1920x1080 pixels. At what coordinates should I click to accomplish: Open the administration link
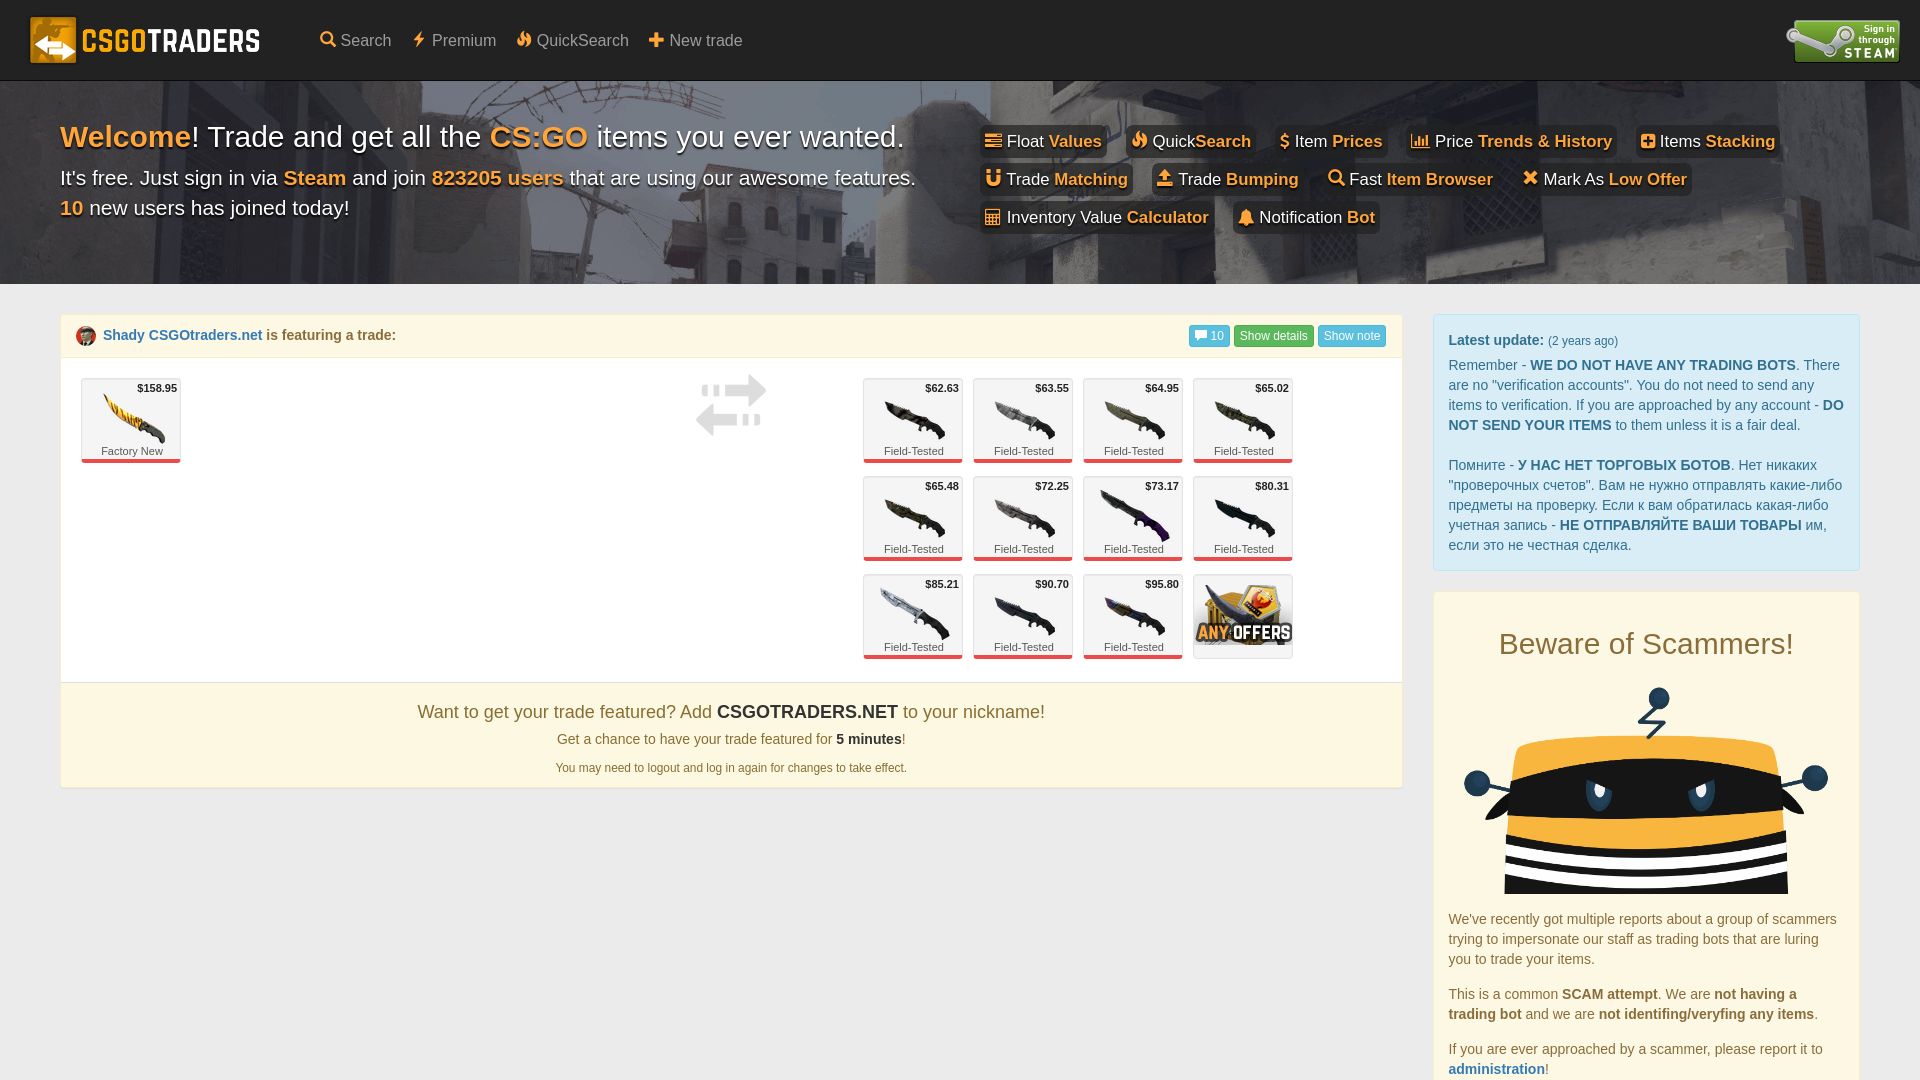1496,1069
